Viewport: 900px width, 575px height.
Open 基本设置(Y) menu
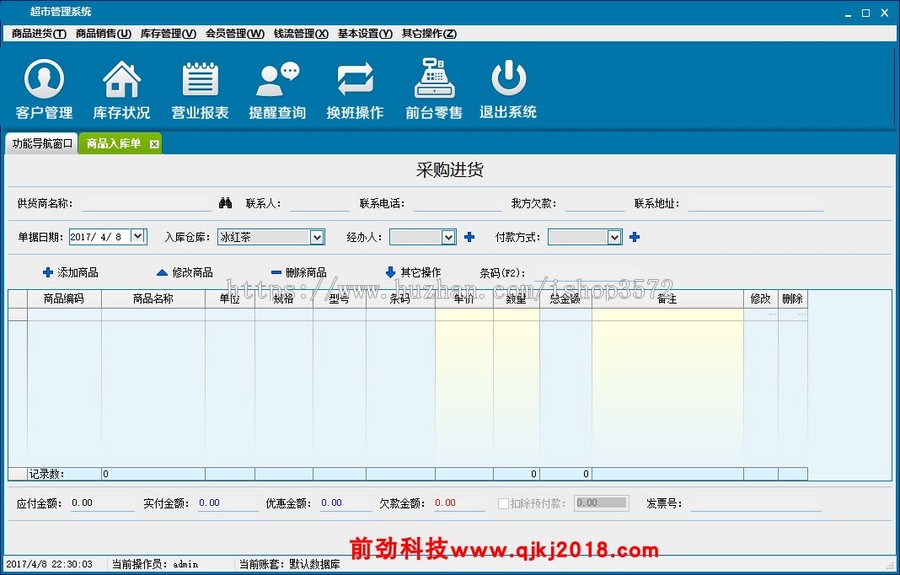point(365,34)
